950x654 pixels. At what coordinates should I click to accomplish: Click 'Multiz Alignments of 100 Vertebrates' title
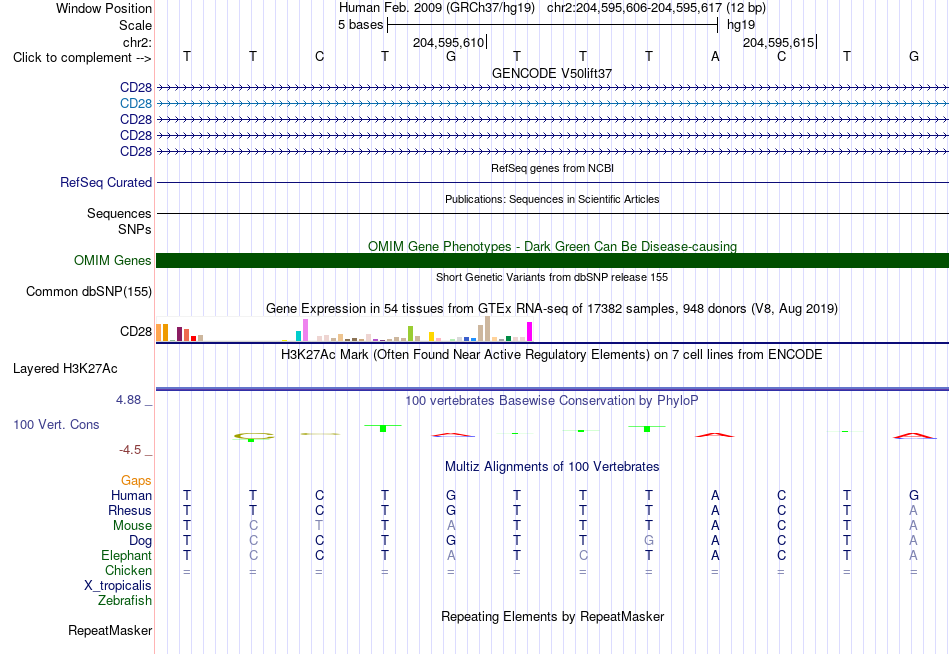[552, 467]
